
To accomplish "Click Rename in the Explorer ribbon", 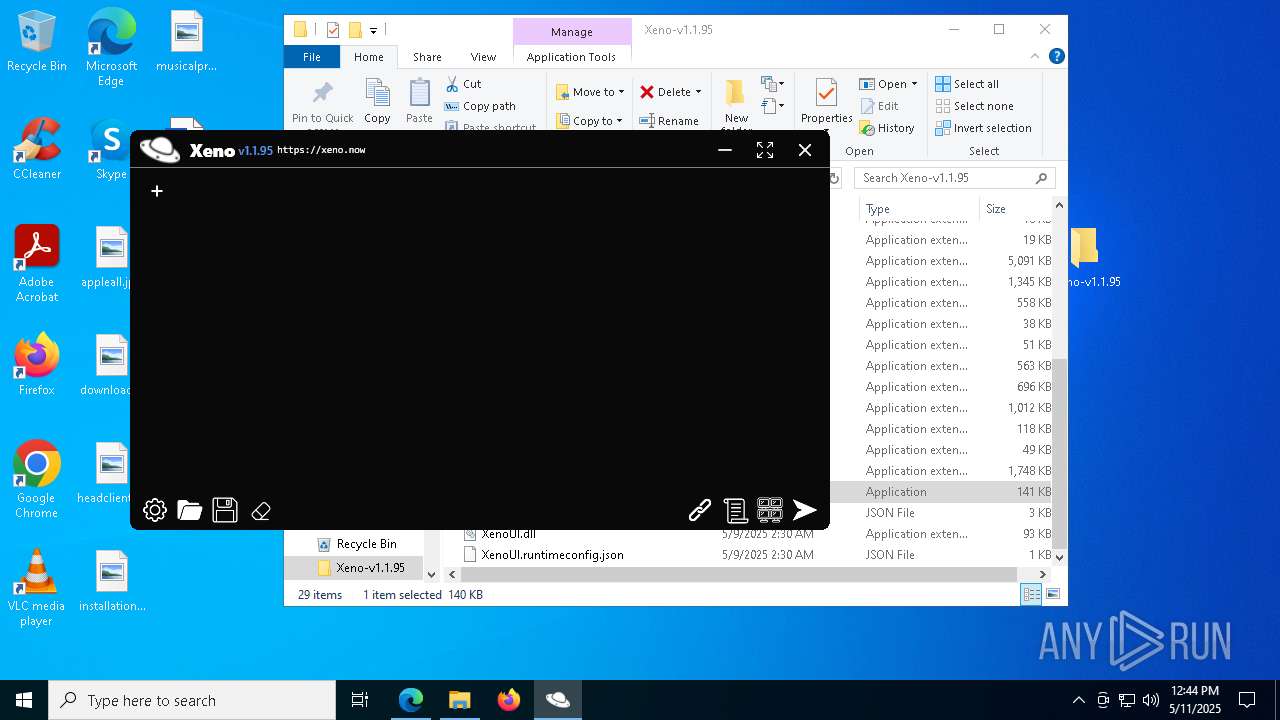I will [x=669, y=121].
